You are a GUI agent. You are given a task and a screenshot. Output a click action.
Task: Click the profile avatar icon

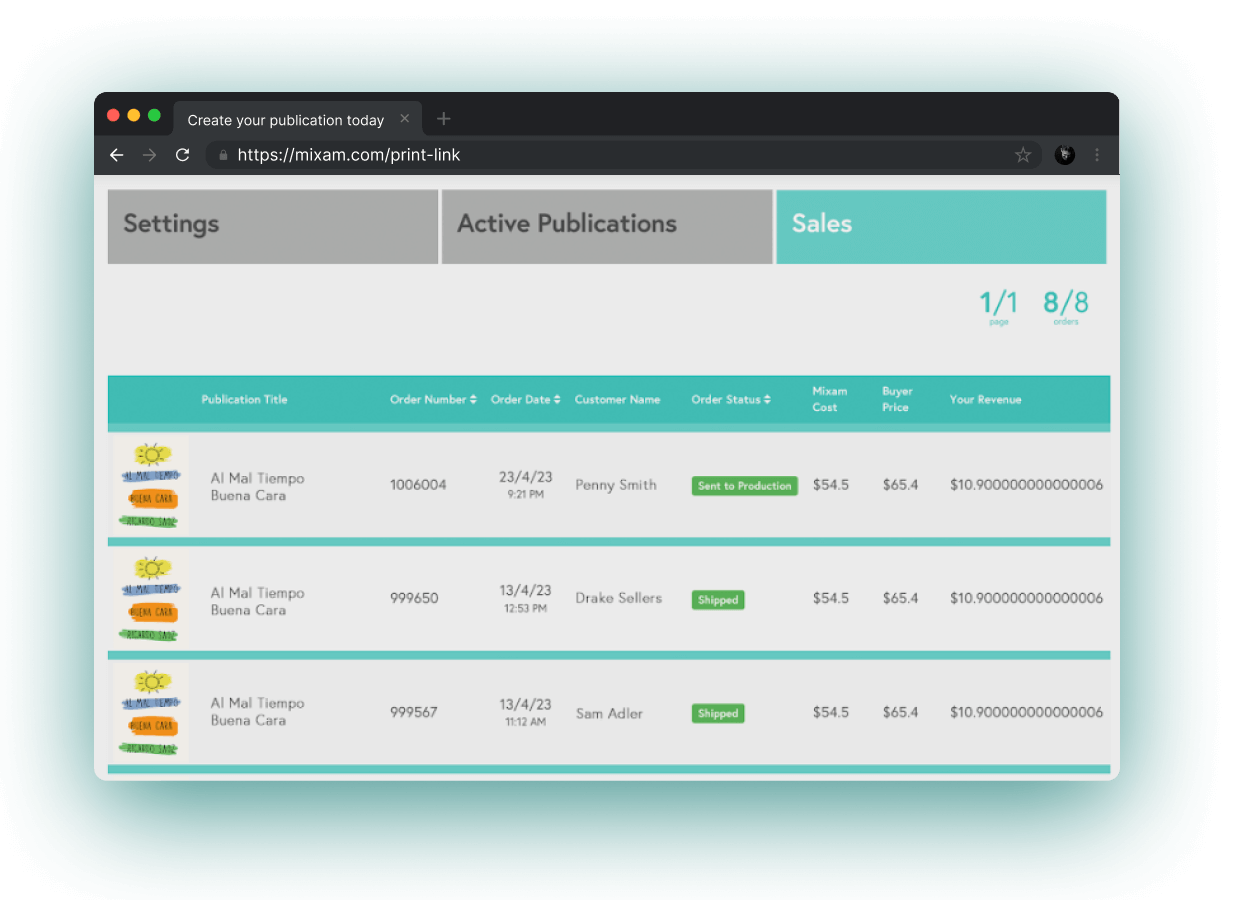coord(1064,155)
